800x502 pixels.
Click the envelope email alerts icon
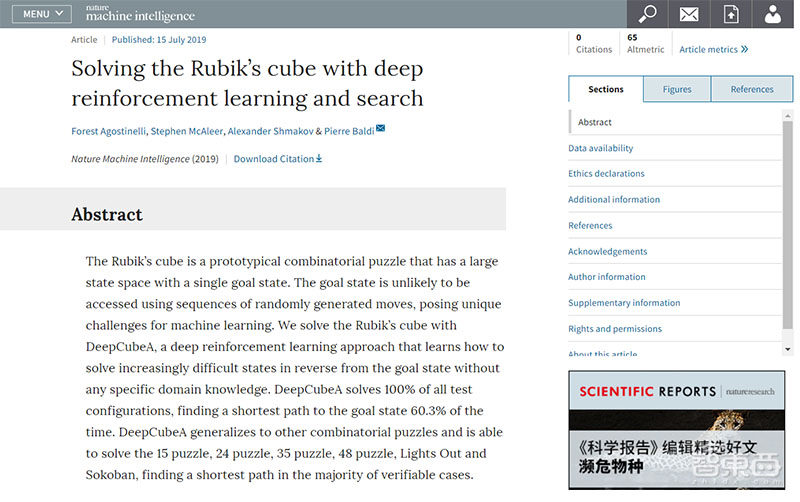pos(689,14)
